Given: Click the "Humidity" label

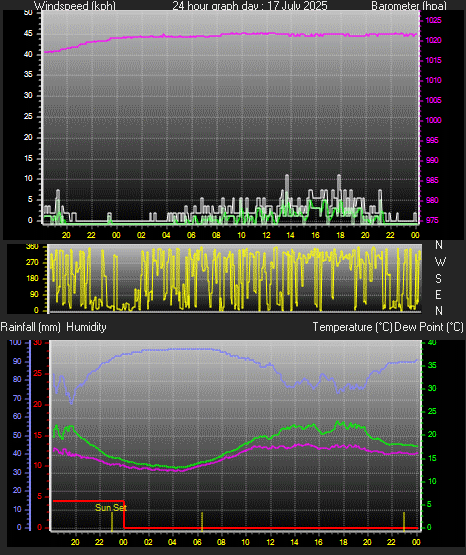Looking at the screenshot, I should tap(86, 327).
